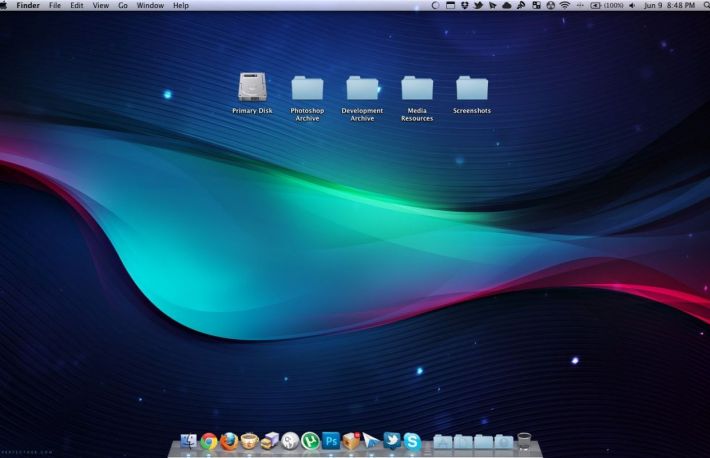The width and height of the screenshot is (710, 458).
Task: Select the Development Archive folder
Action: 362,88
